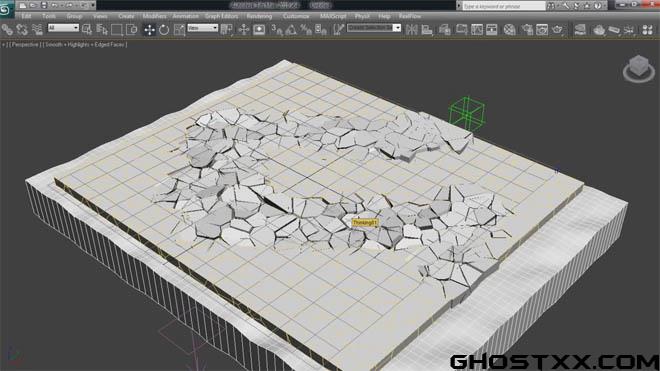This screenshot has width=660, height=371.
Task: Open the Modifiers menu
Action: tap(154, 16)
